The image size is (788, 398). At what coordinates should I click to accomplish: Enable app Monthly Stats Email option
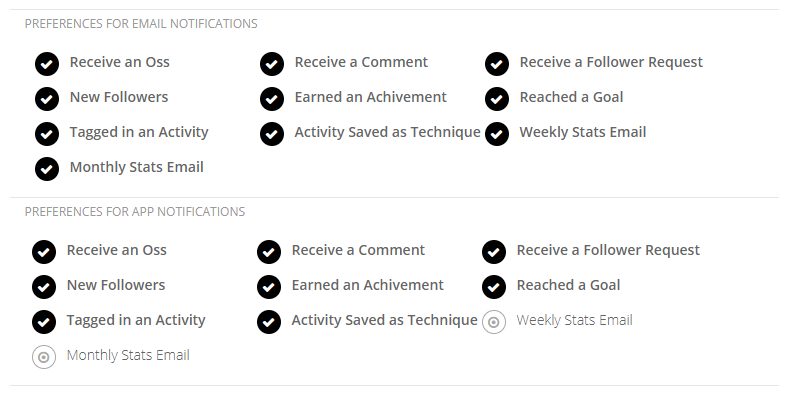coord(44,357)
